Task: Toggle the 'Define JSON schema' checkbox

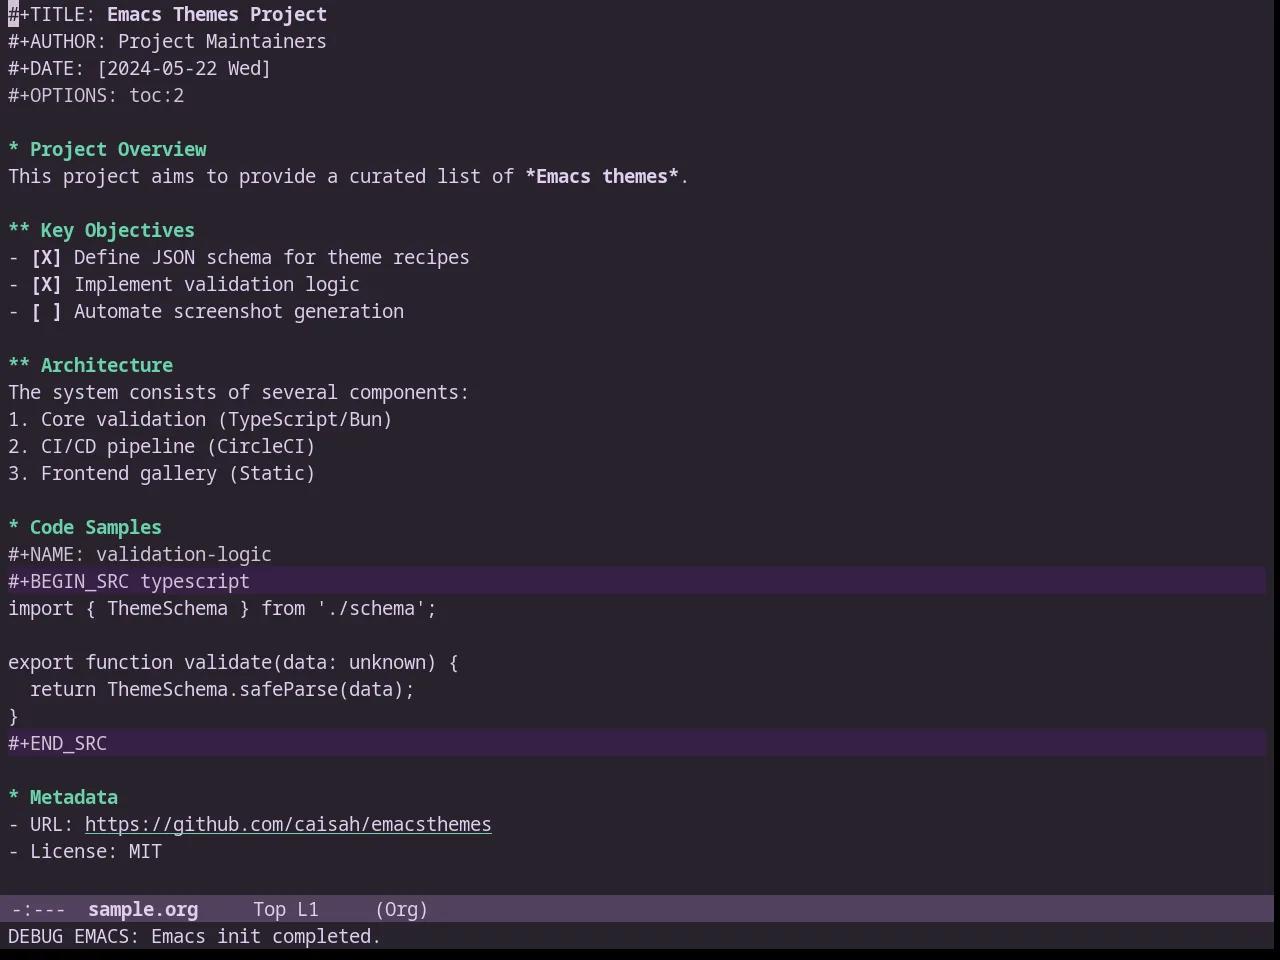Action: [46, 257]
